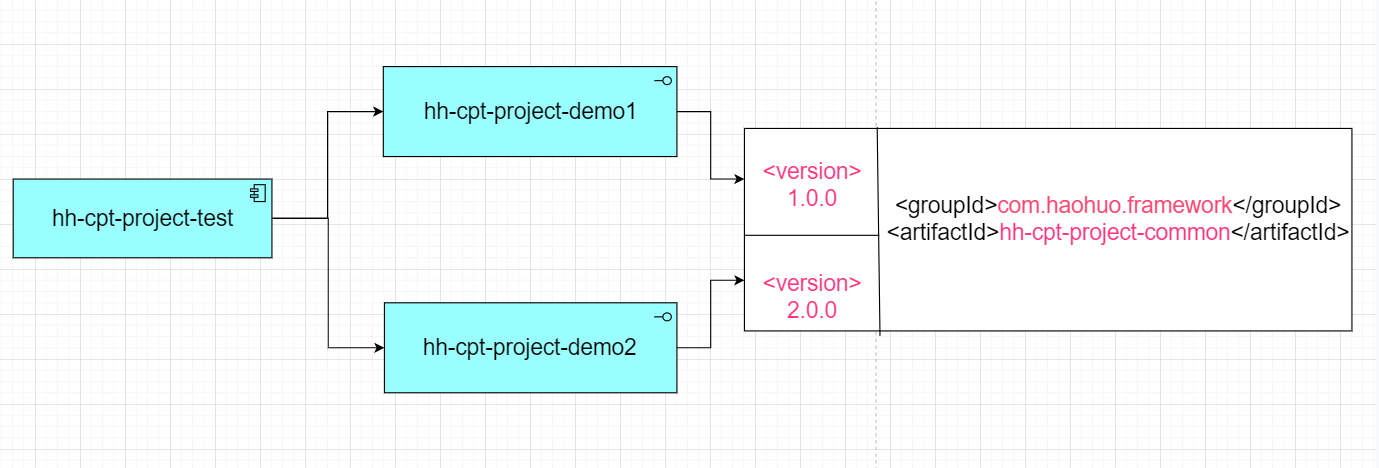Click the divider line between the version cells
Image resolution: width=1379 pixels, height=468 pixels.
(811, 235)
